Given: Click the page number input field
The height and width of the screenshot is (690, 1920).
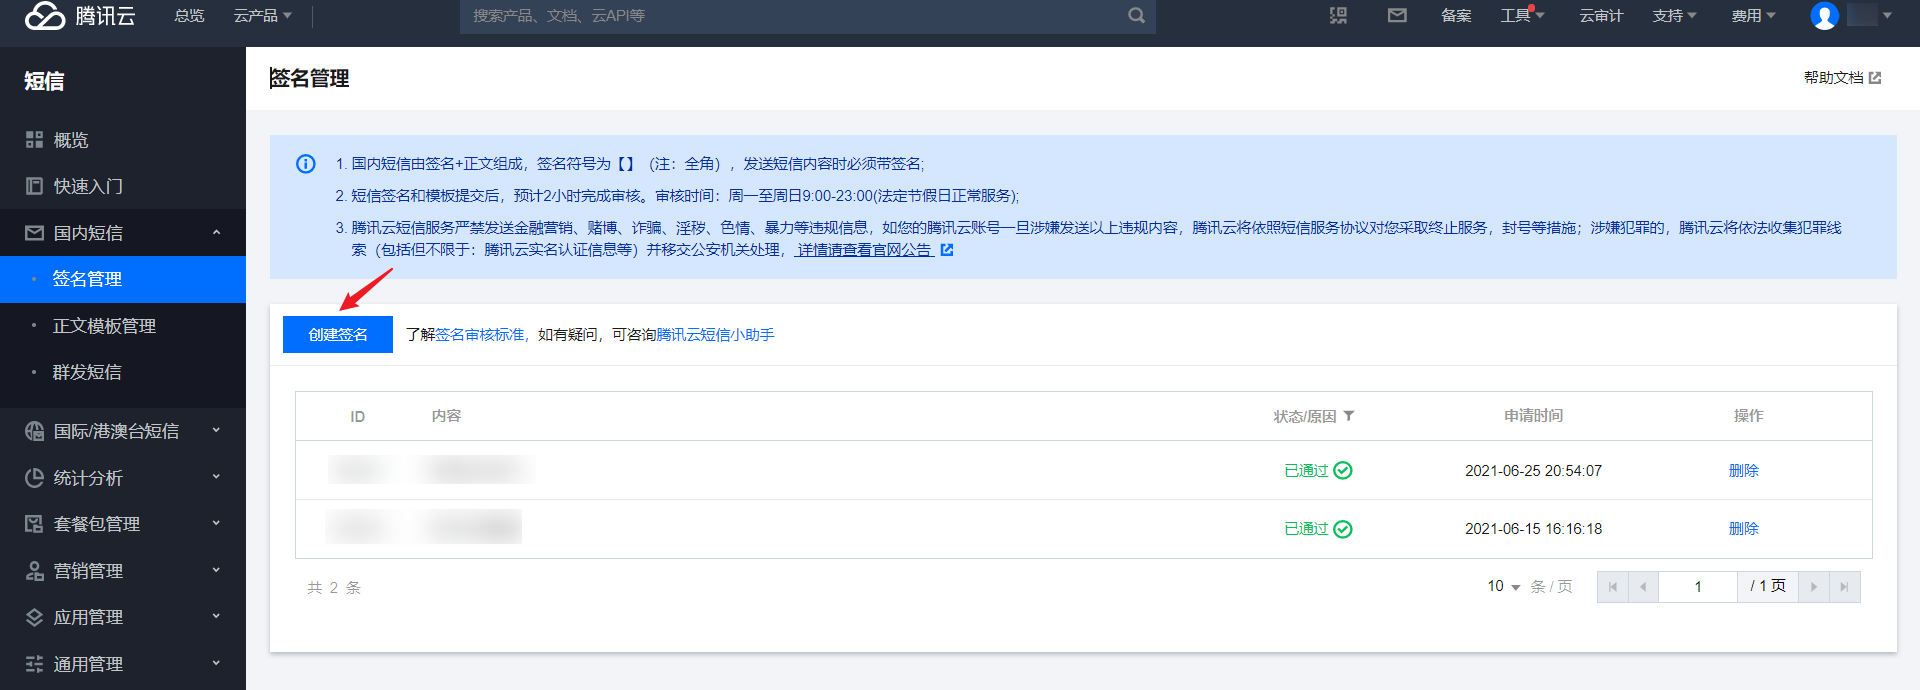Looking at the screenshot, I should coord(1698,587).
